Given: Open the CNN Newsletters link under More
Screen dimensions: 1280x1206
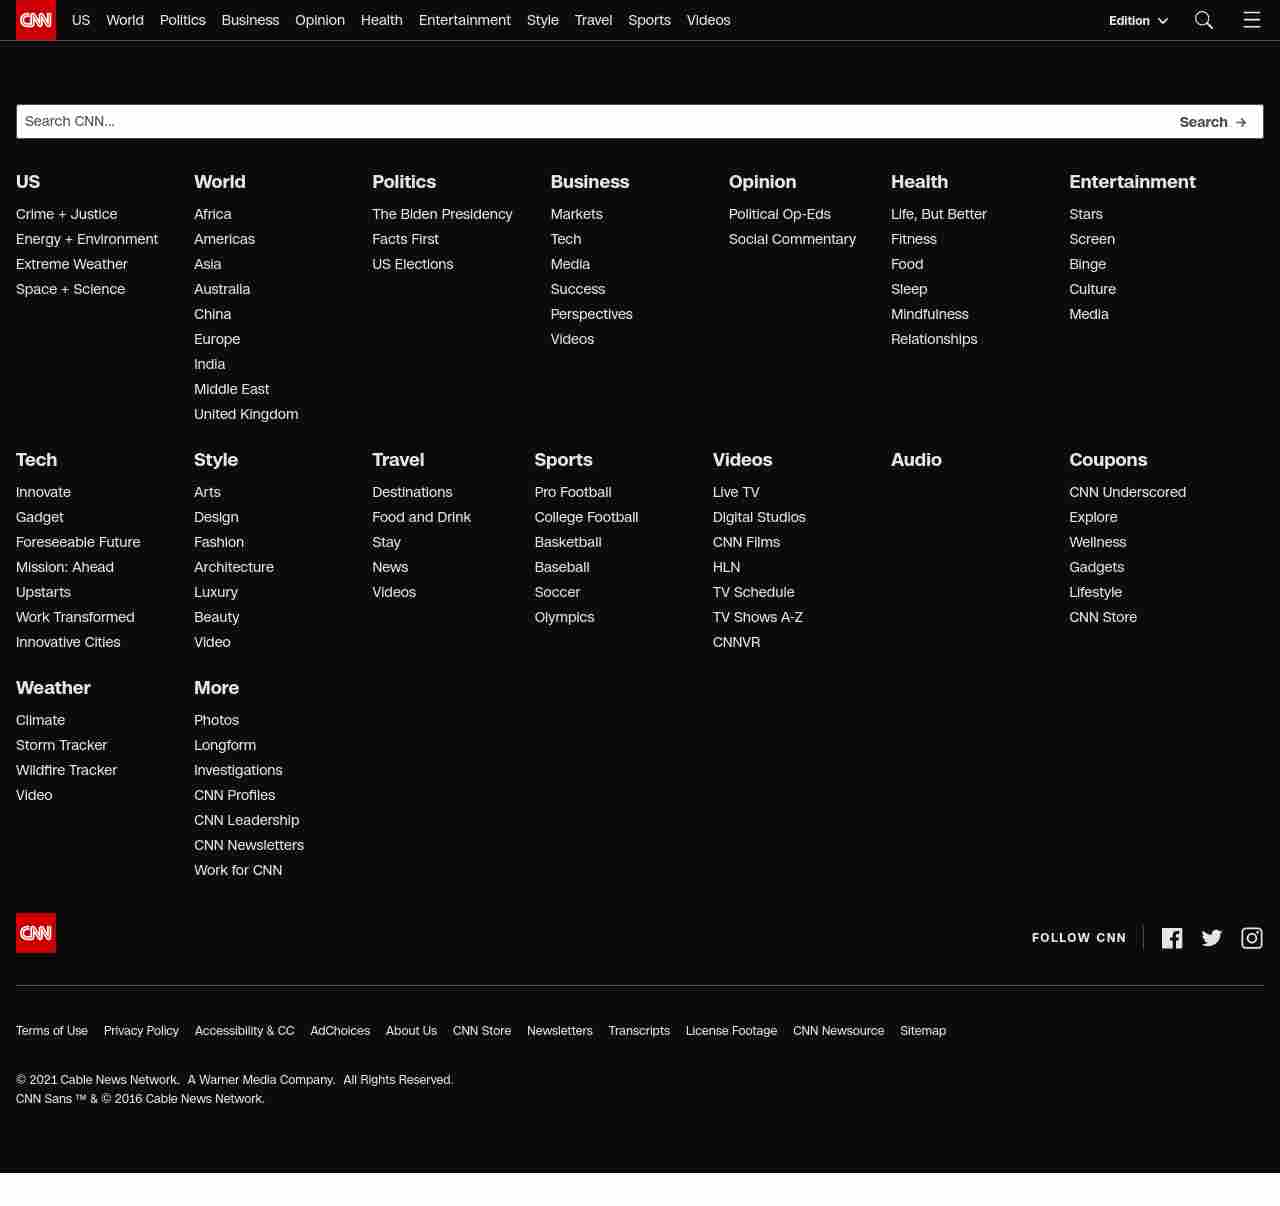Looking at the screenshot, I should tap(249, 845).
